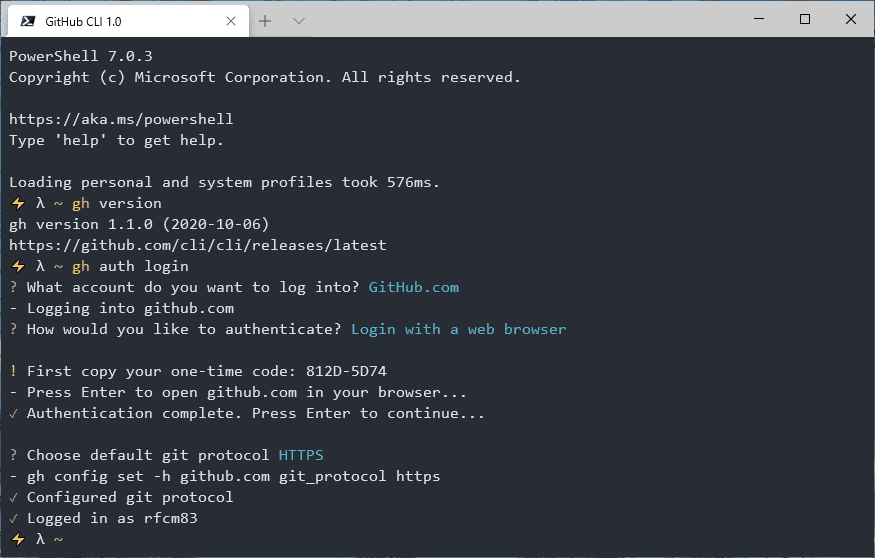The image size is (875, 558).
Task: Expand the new tab profile dropdown chevron
Action: (299, 21)
